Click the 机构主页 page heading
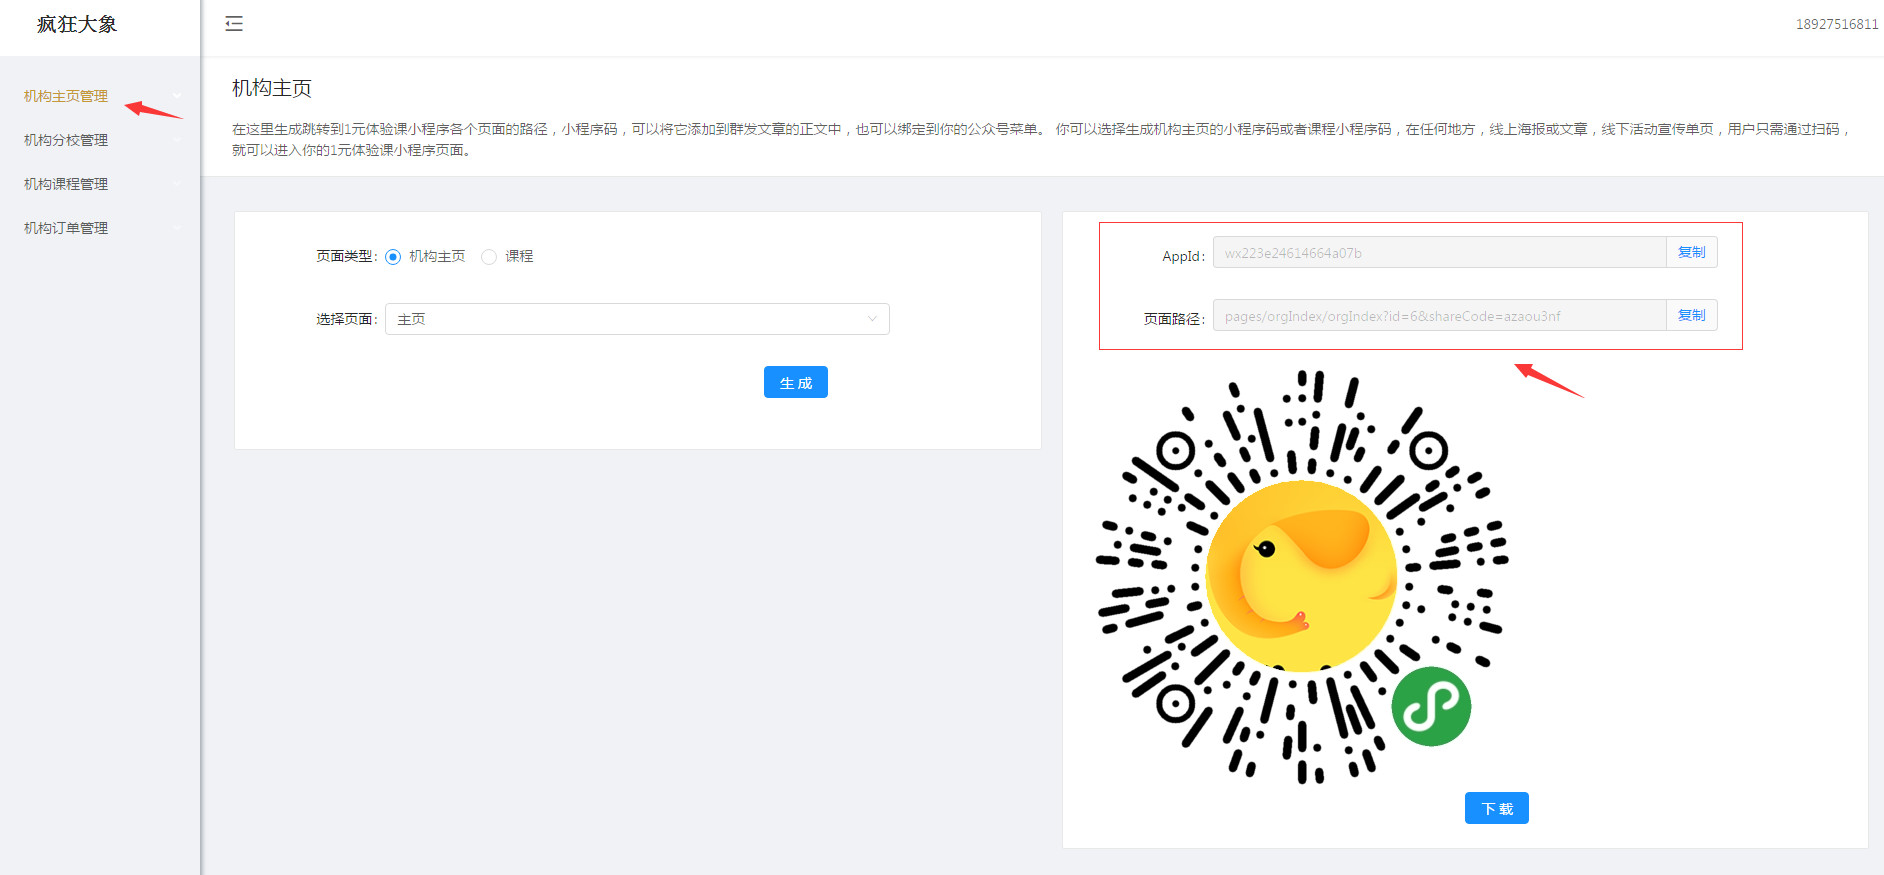This screenshot has width=1884, height=875. pyautogui.click(x=272, y=88)
